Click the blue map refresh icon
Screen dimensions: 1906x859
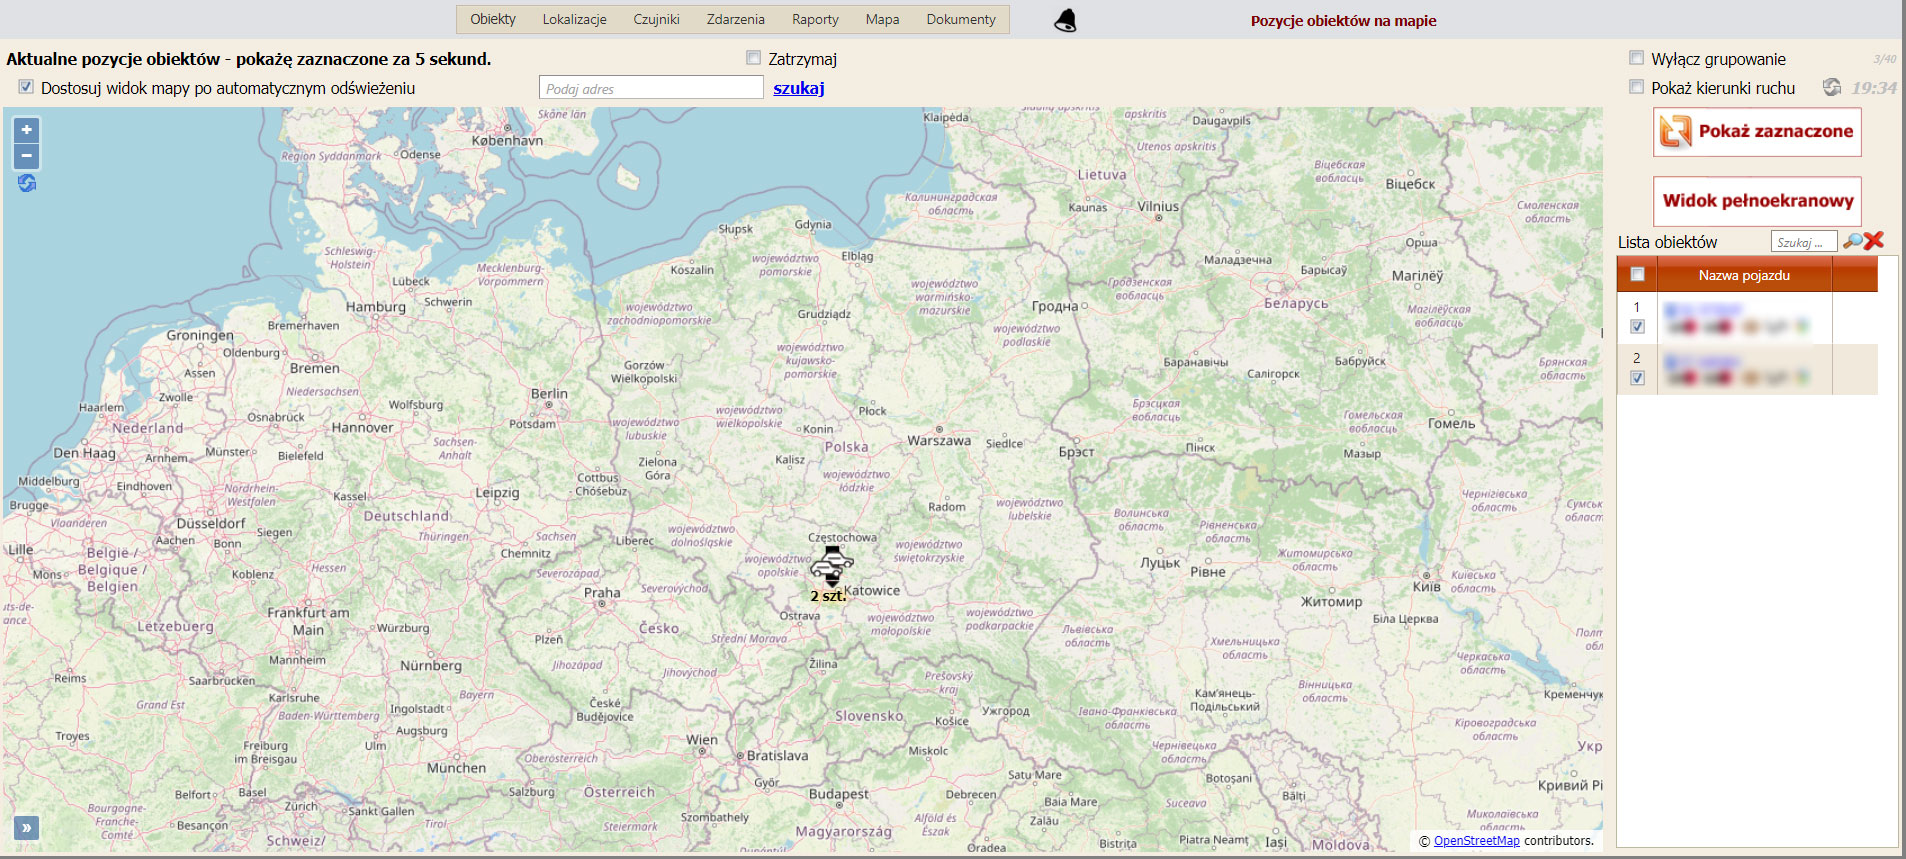coord(27,183)
